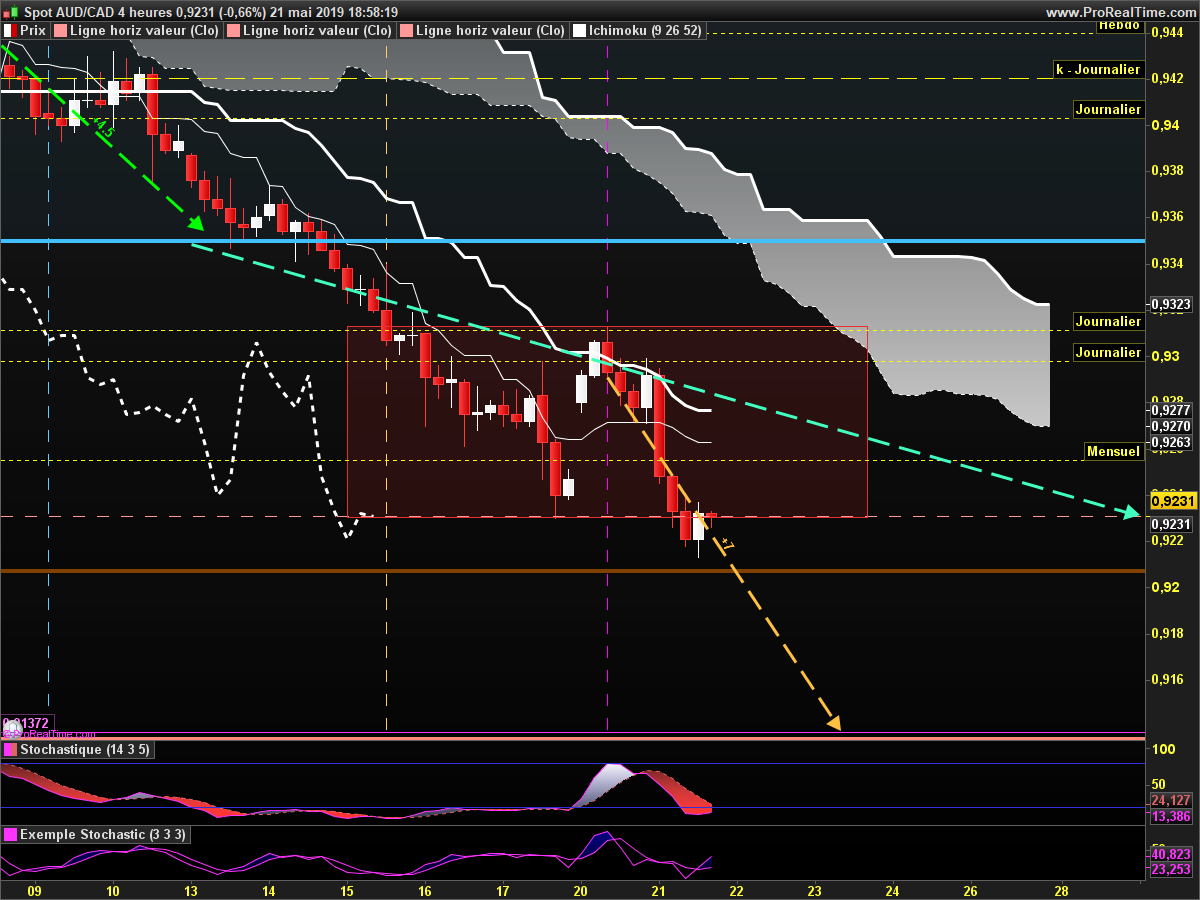This screenshot has width=1200, height=900.
Task: Click the 0,944 price axis value
Action: point(1166,32)
